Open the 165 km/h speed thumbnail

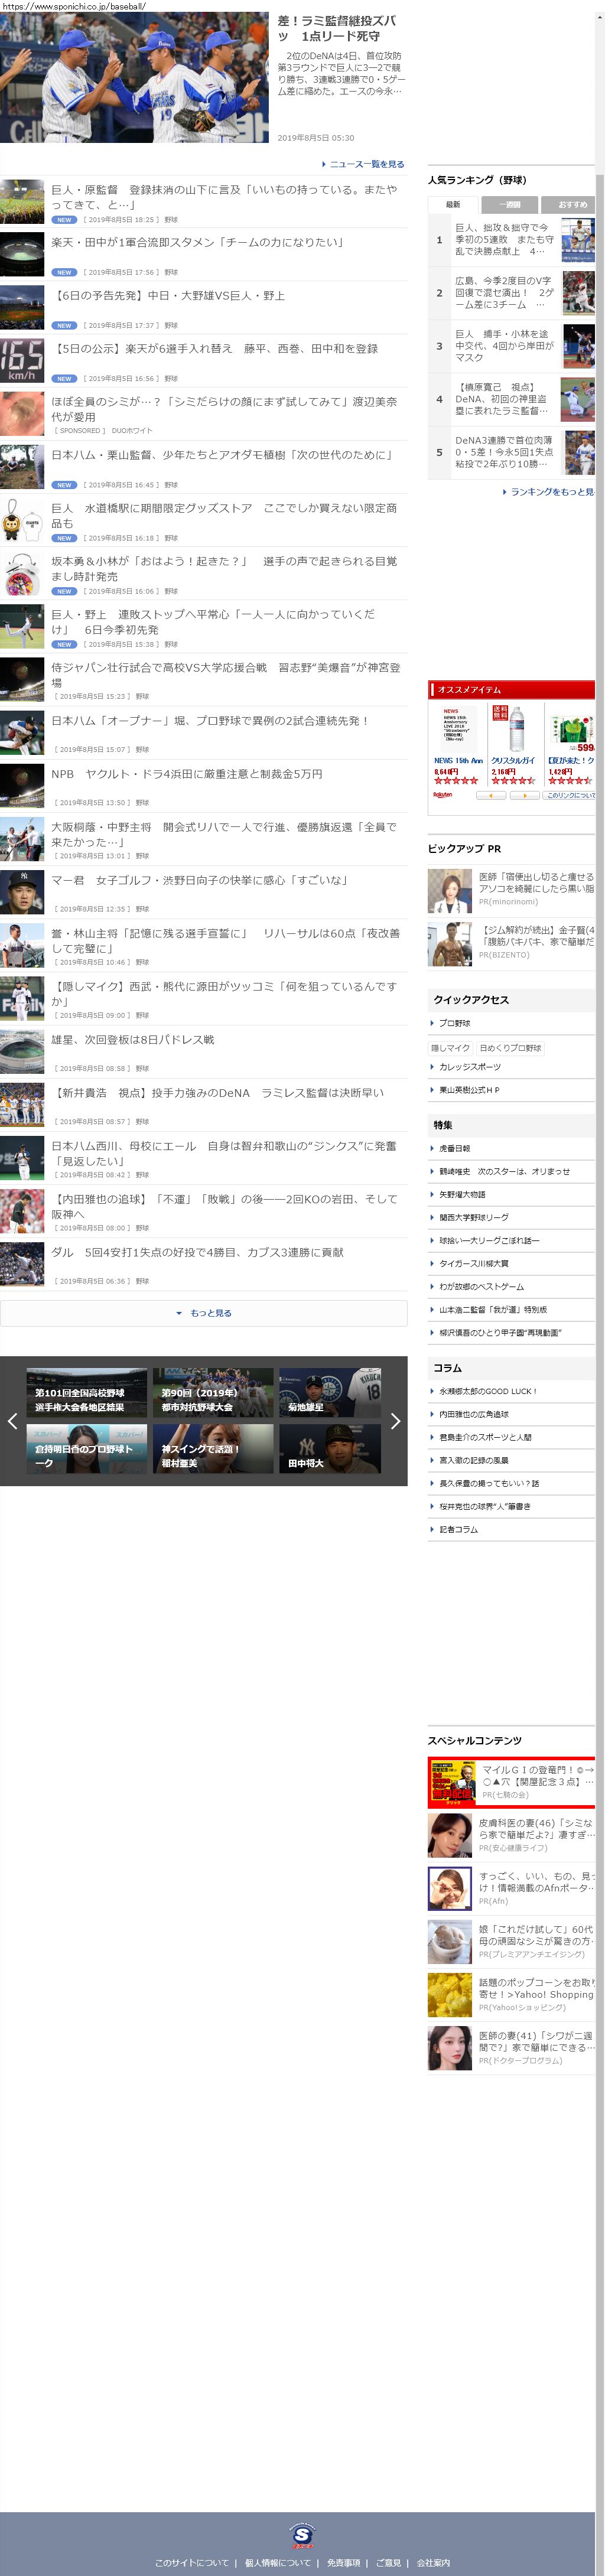click(x=22, y=362)
